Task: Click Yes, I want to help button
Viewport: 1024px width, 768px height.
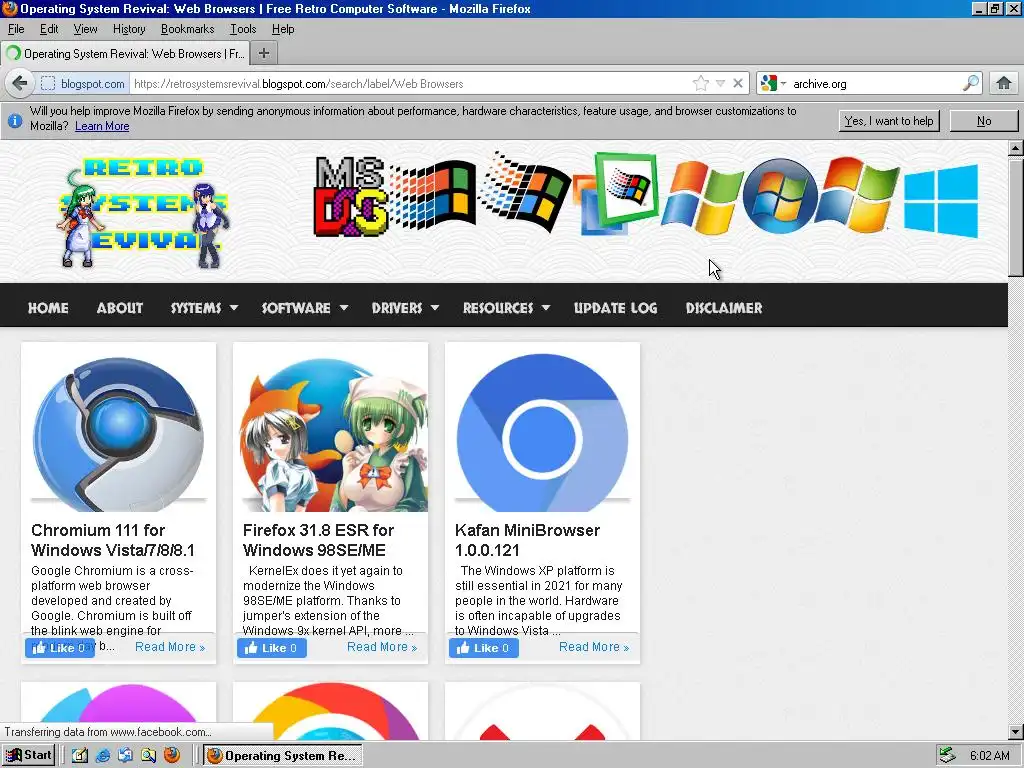Action: 889,121
